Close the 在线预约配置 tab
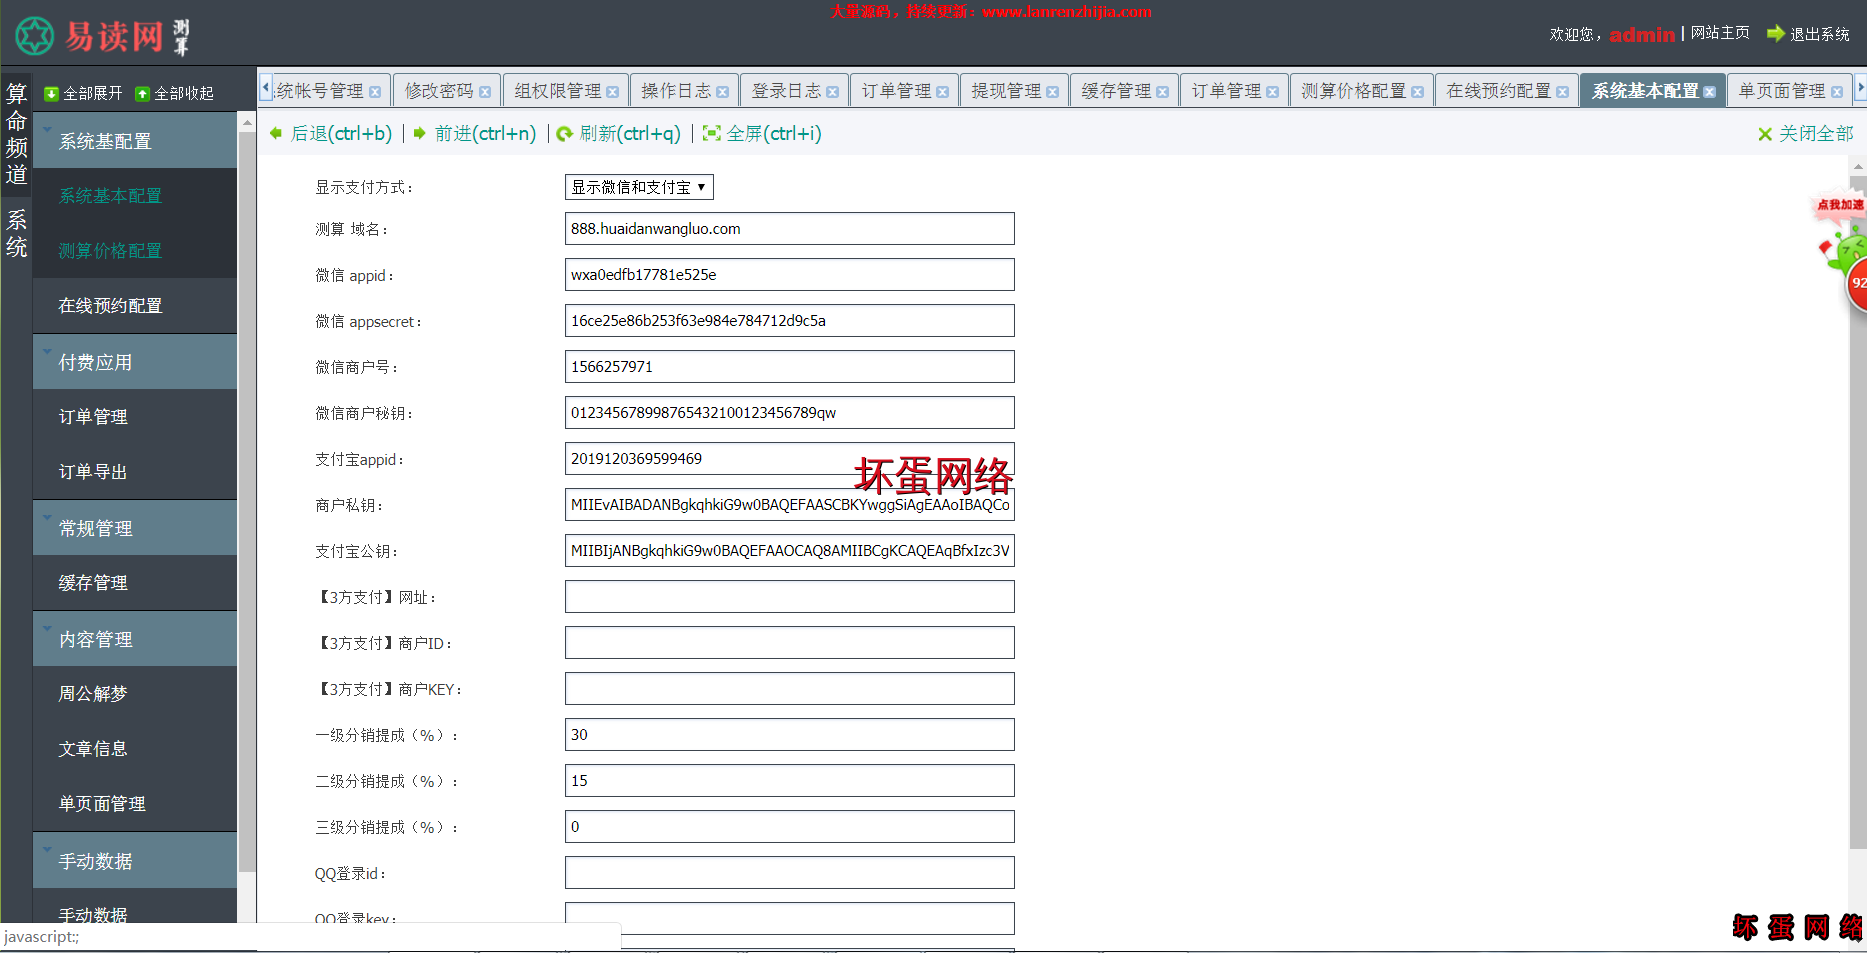The width and height of the screenshot is (1867, 953). click(x=1563, y=92)
